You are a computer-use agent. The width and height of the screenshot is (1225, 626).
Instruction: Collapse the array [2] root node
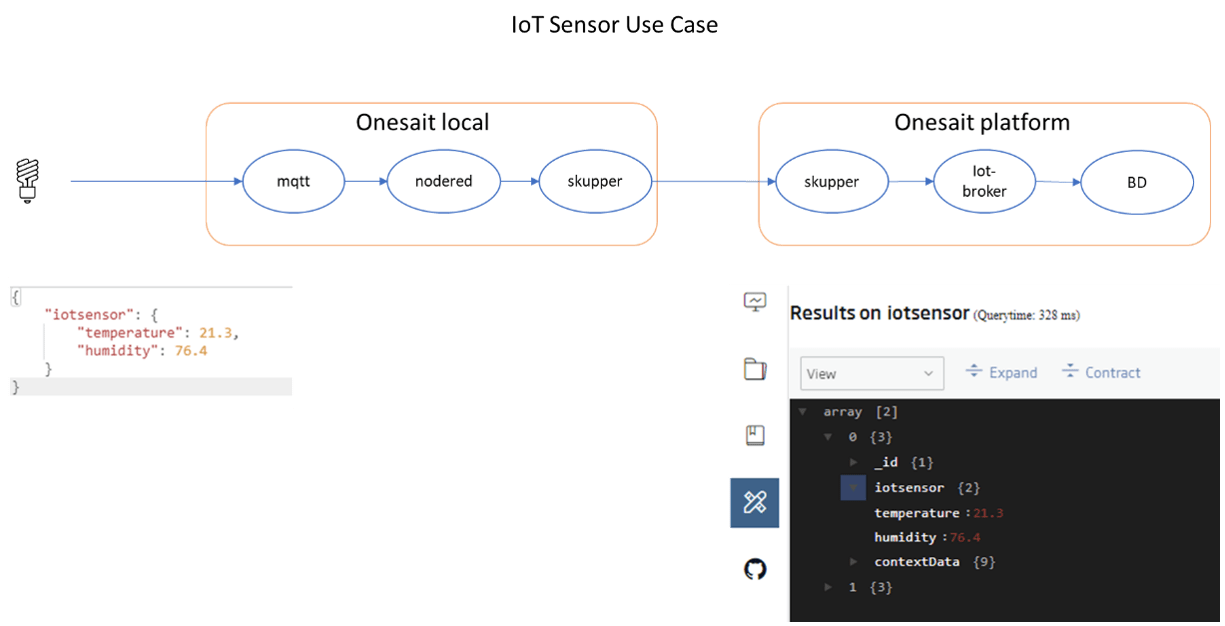[803, 412]
